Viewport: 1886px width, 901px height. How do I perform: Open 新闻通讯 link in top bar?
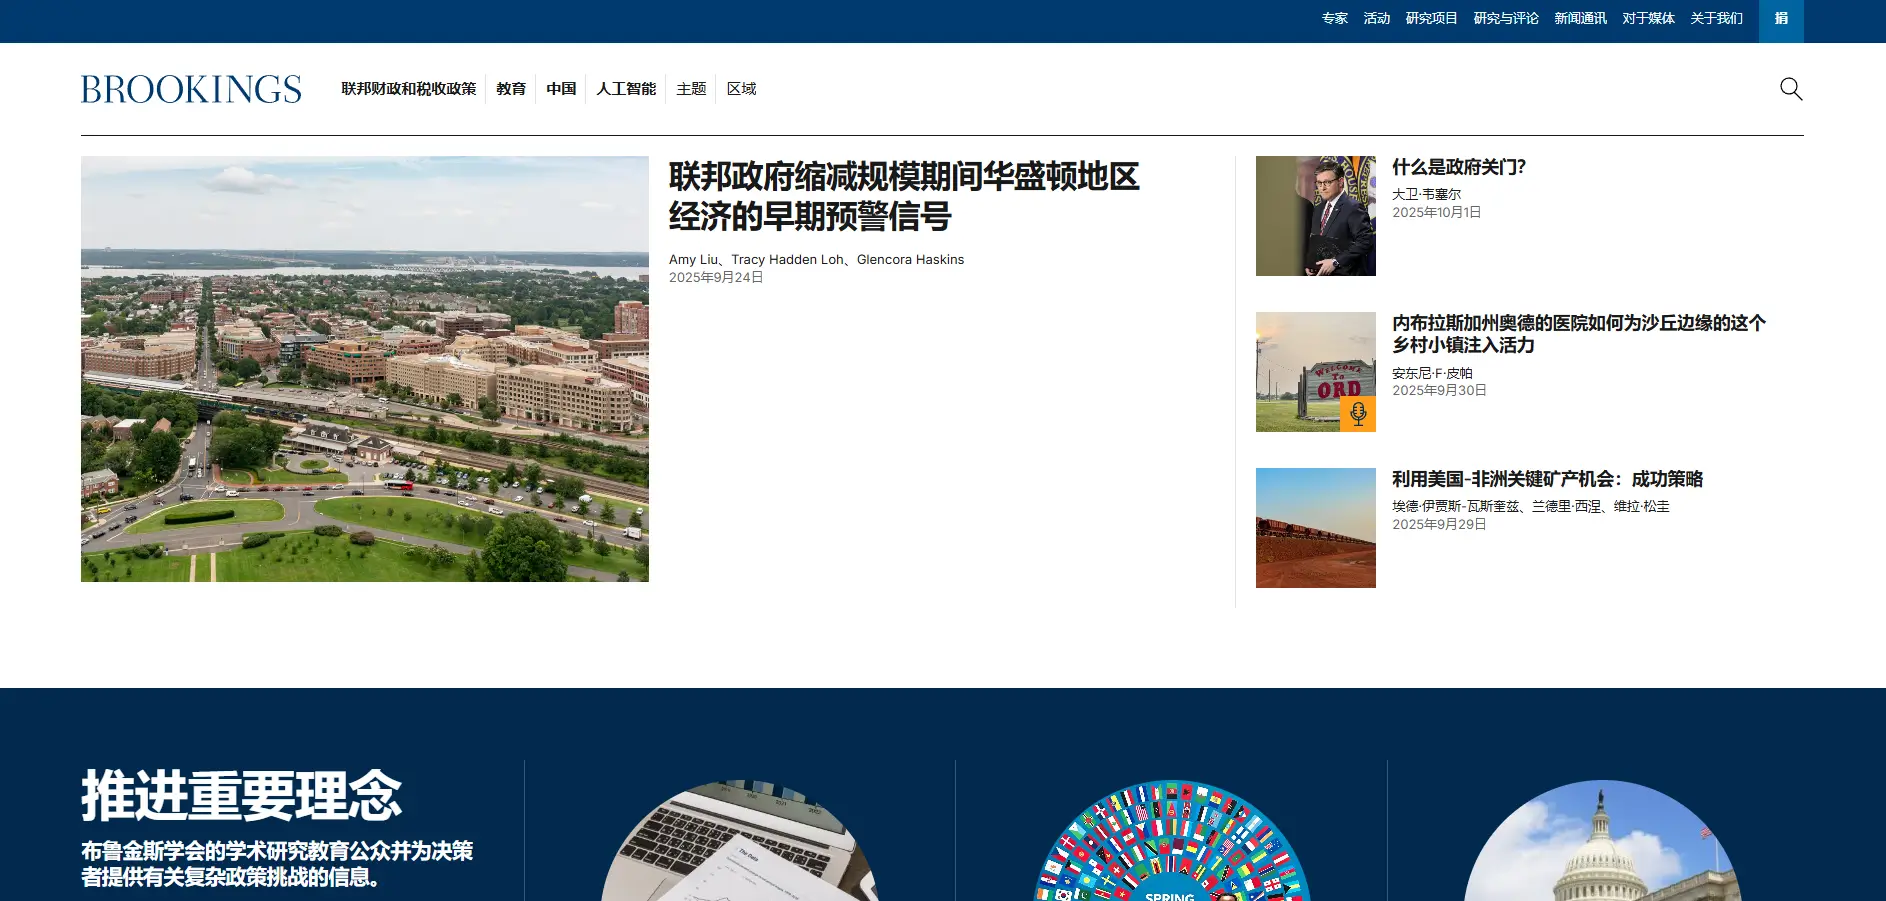pos(1580,19)
